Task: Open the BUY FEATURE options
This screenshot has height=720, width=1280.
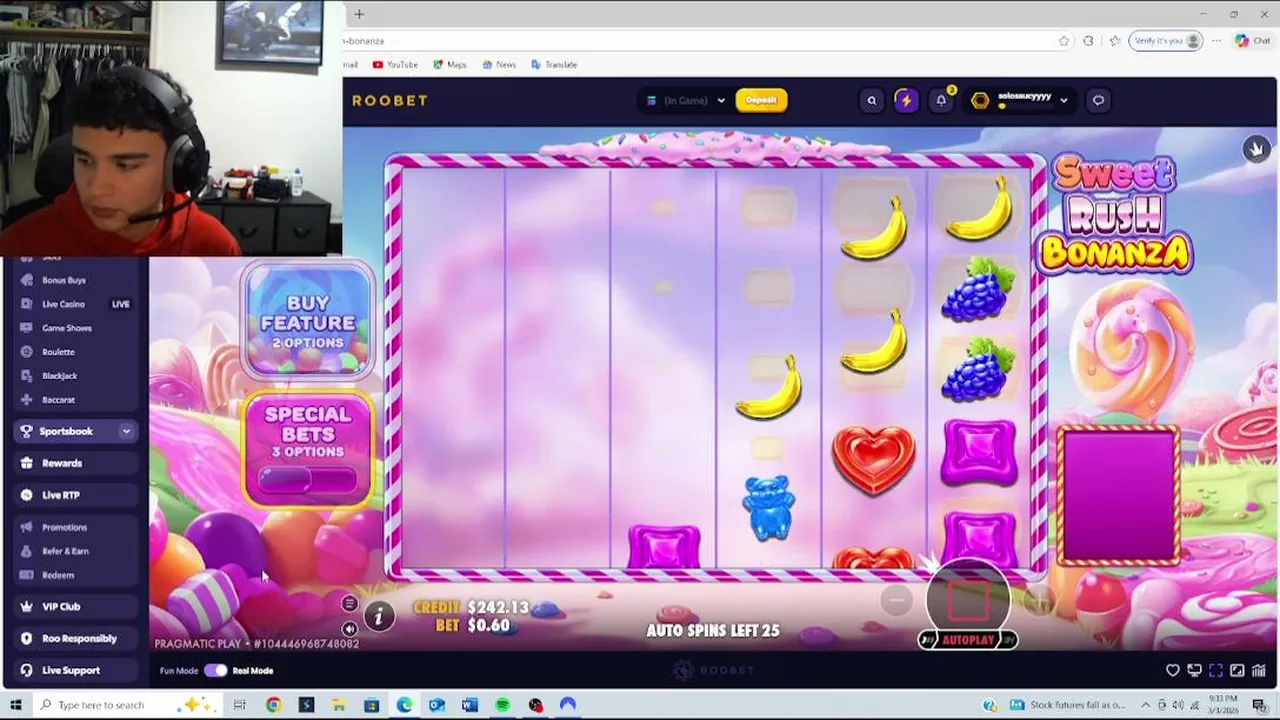Action: tap(307, 320)
